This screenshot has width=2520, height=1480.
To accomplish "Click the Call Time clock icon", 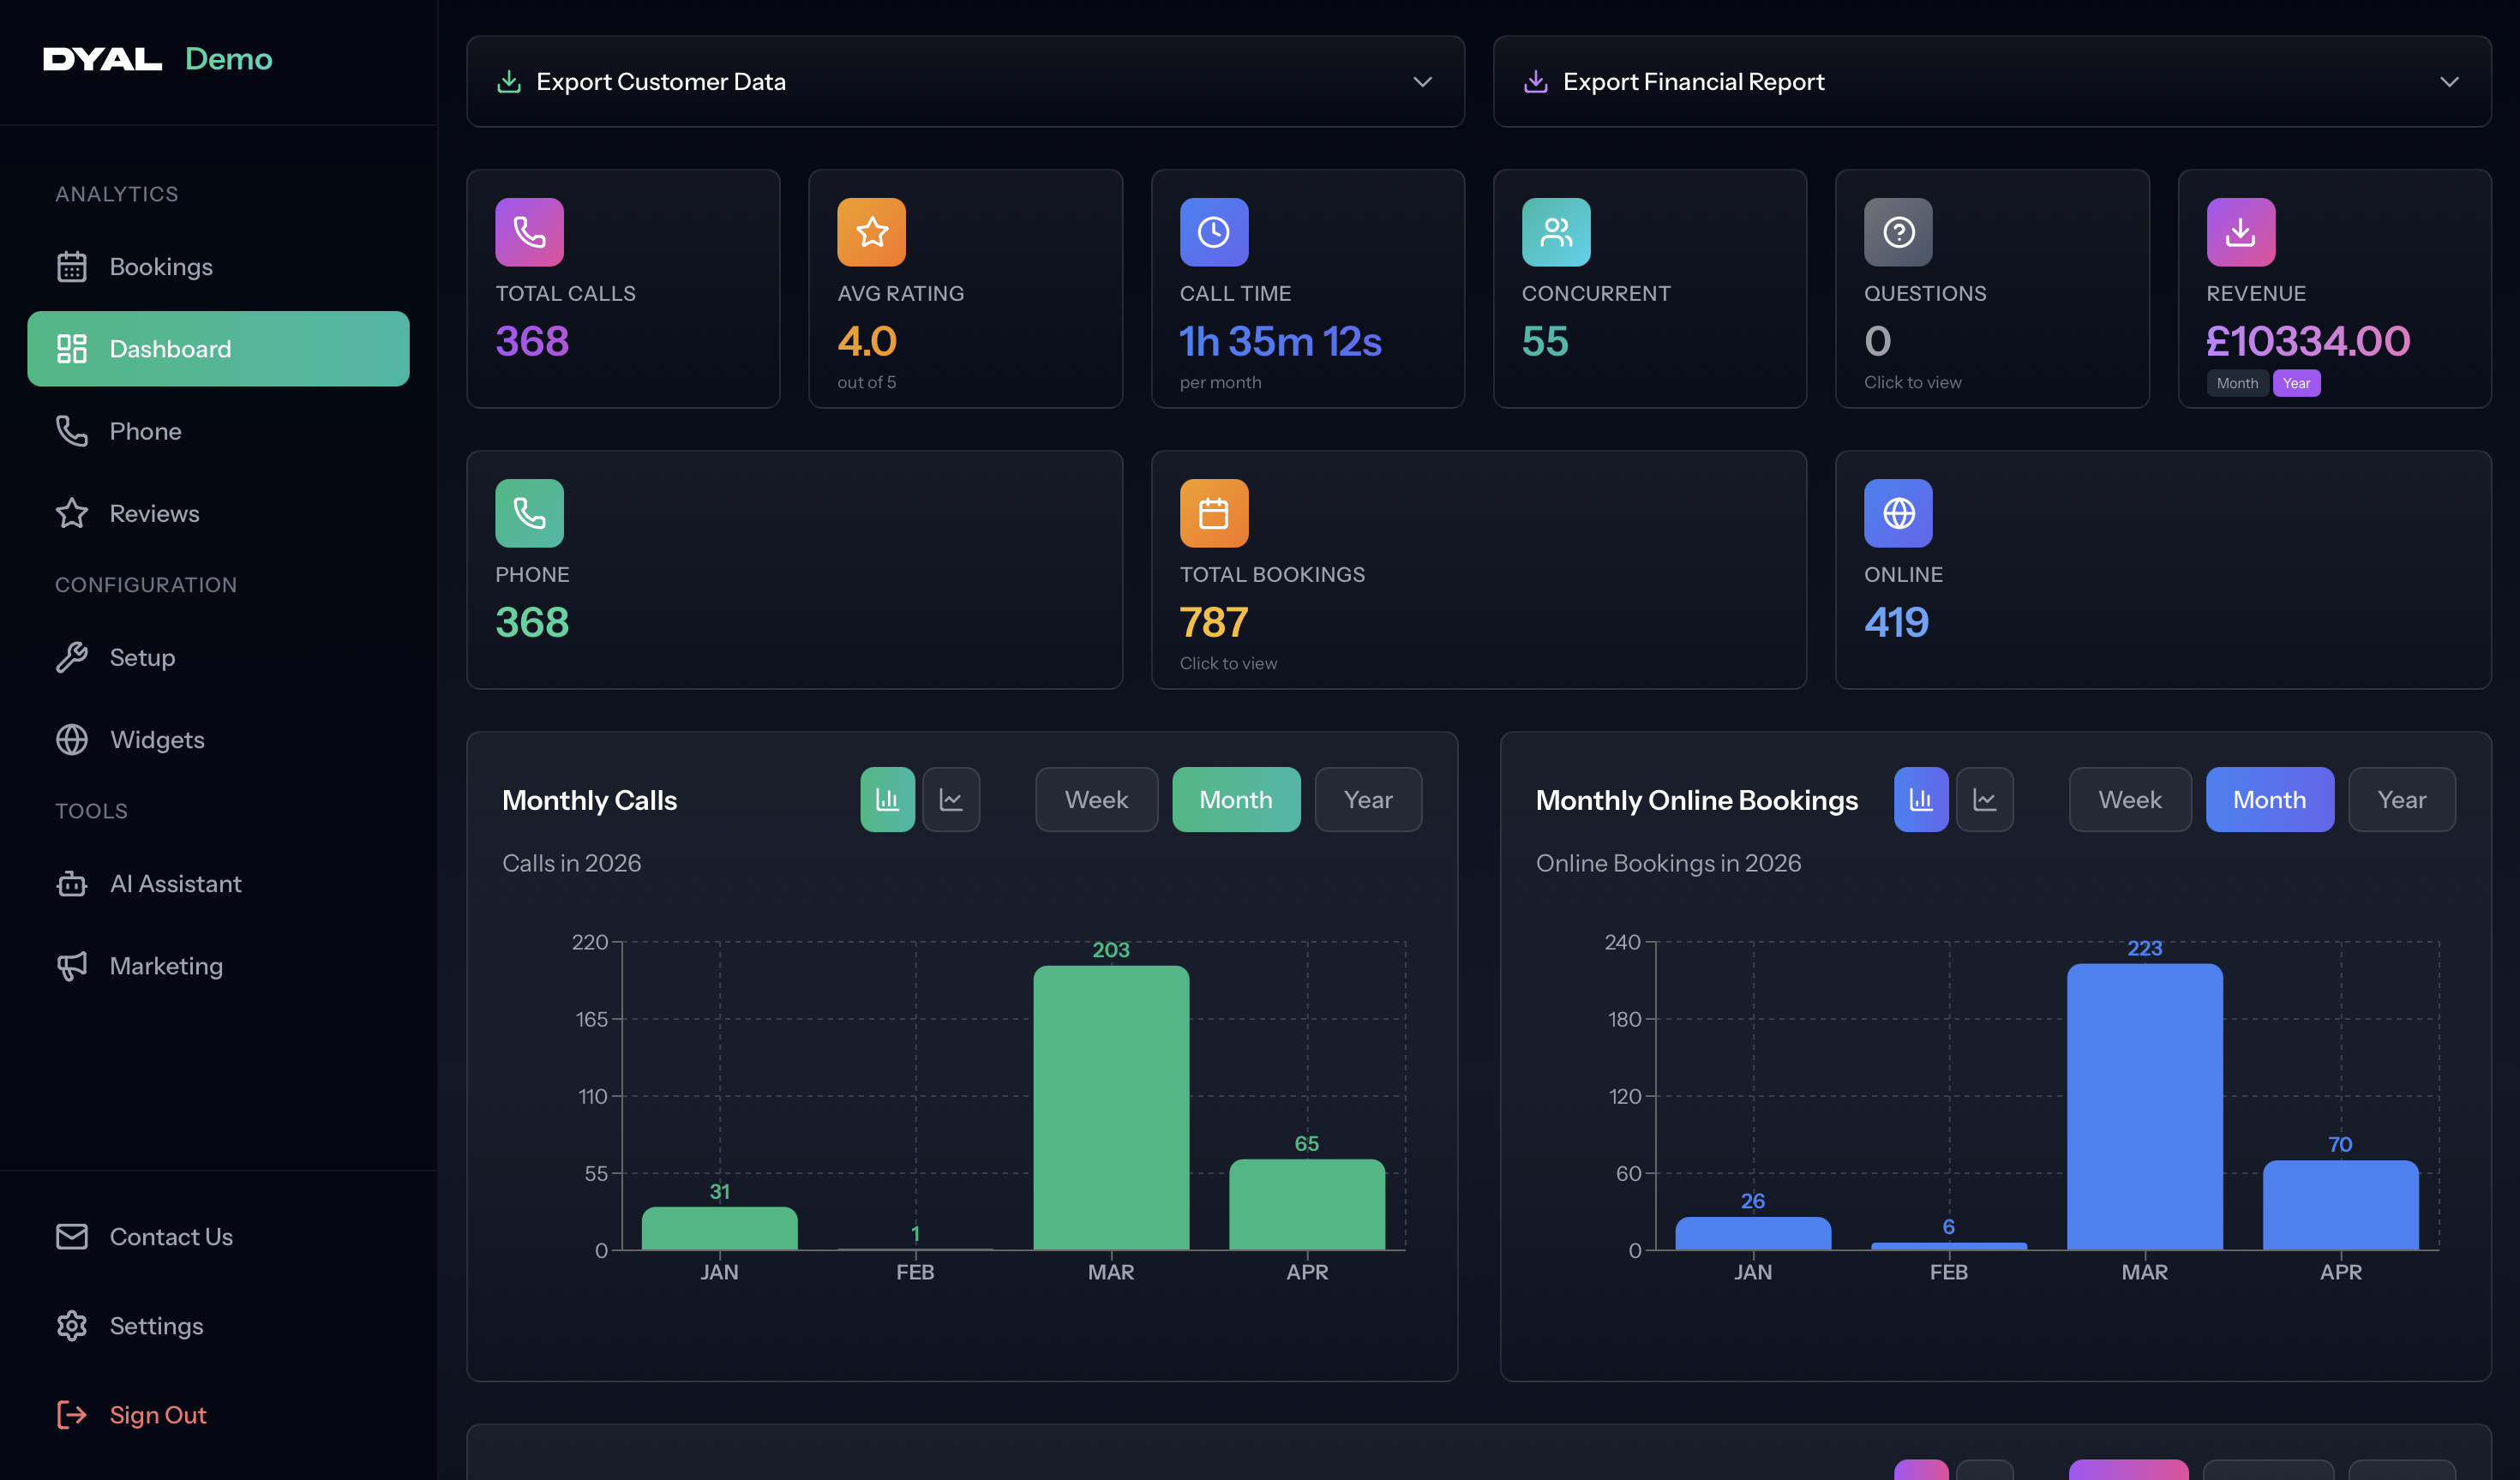I will point(1214,232).
